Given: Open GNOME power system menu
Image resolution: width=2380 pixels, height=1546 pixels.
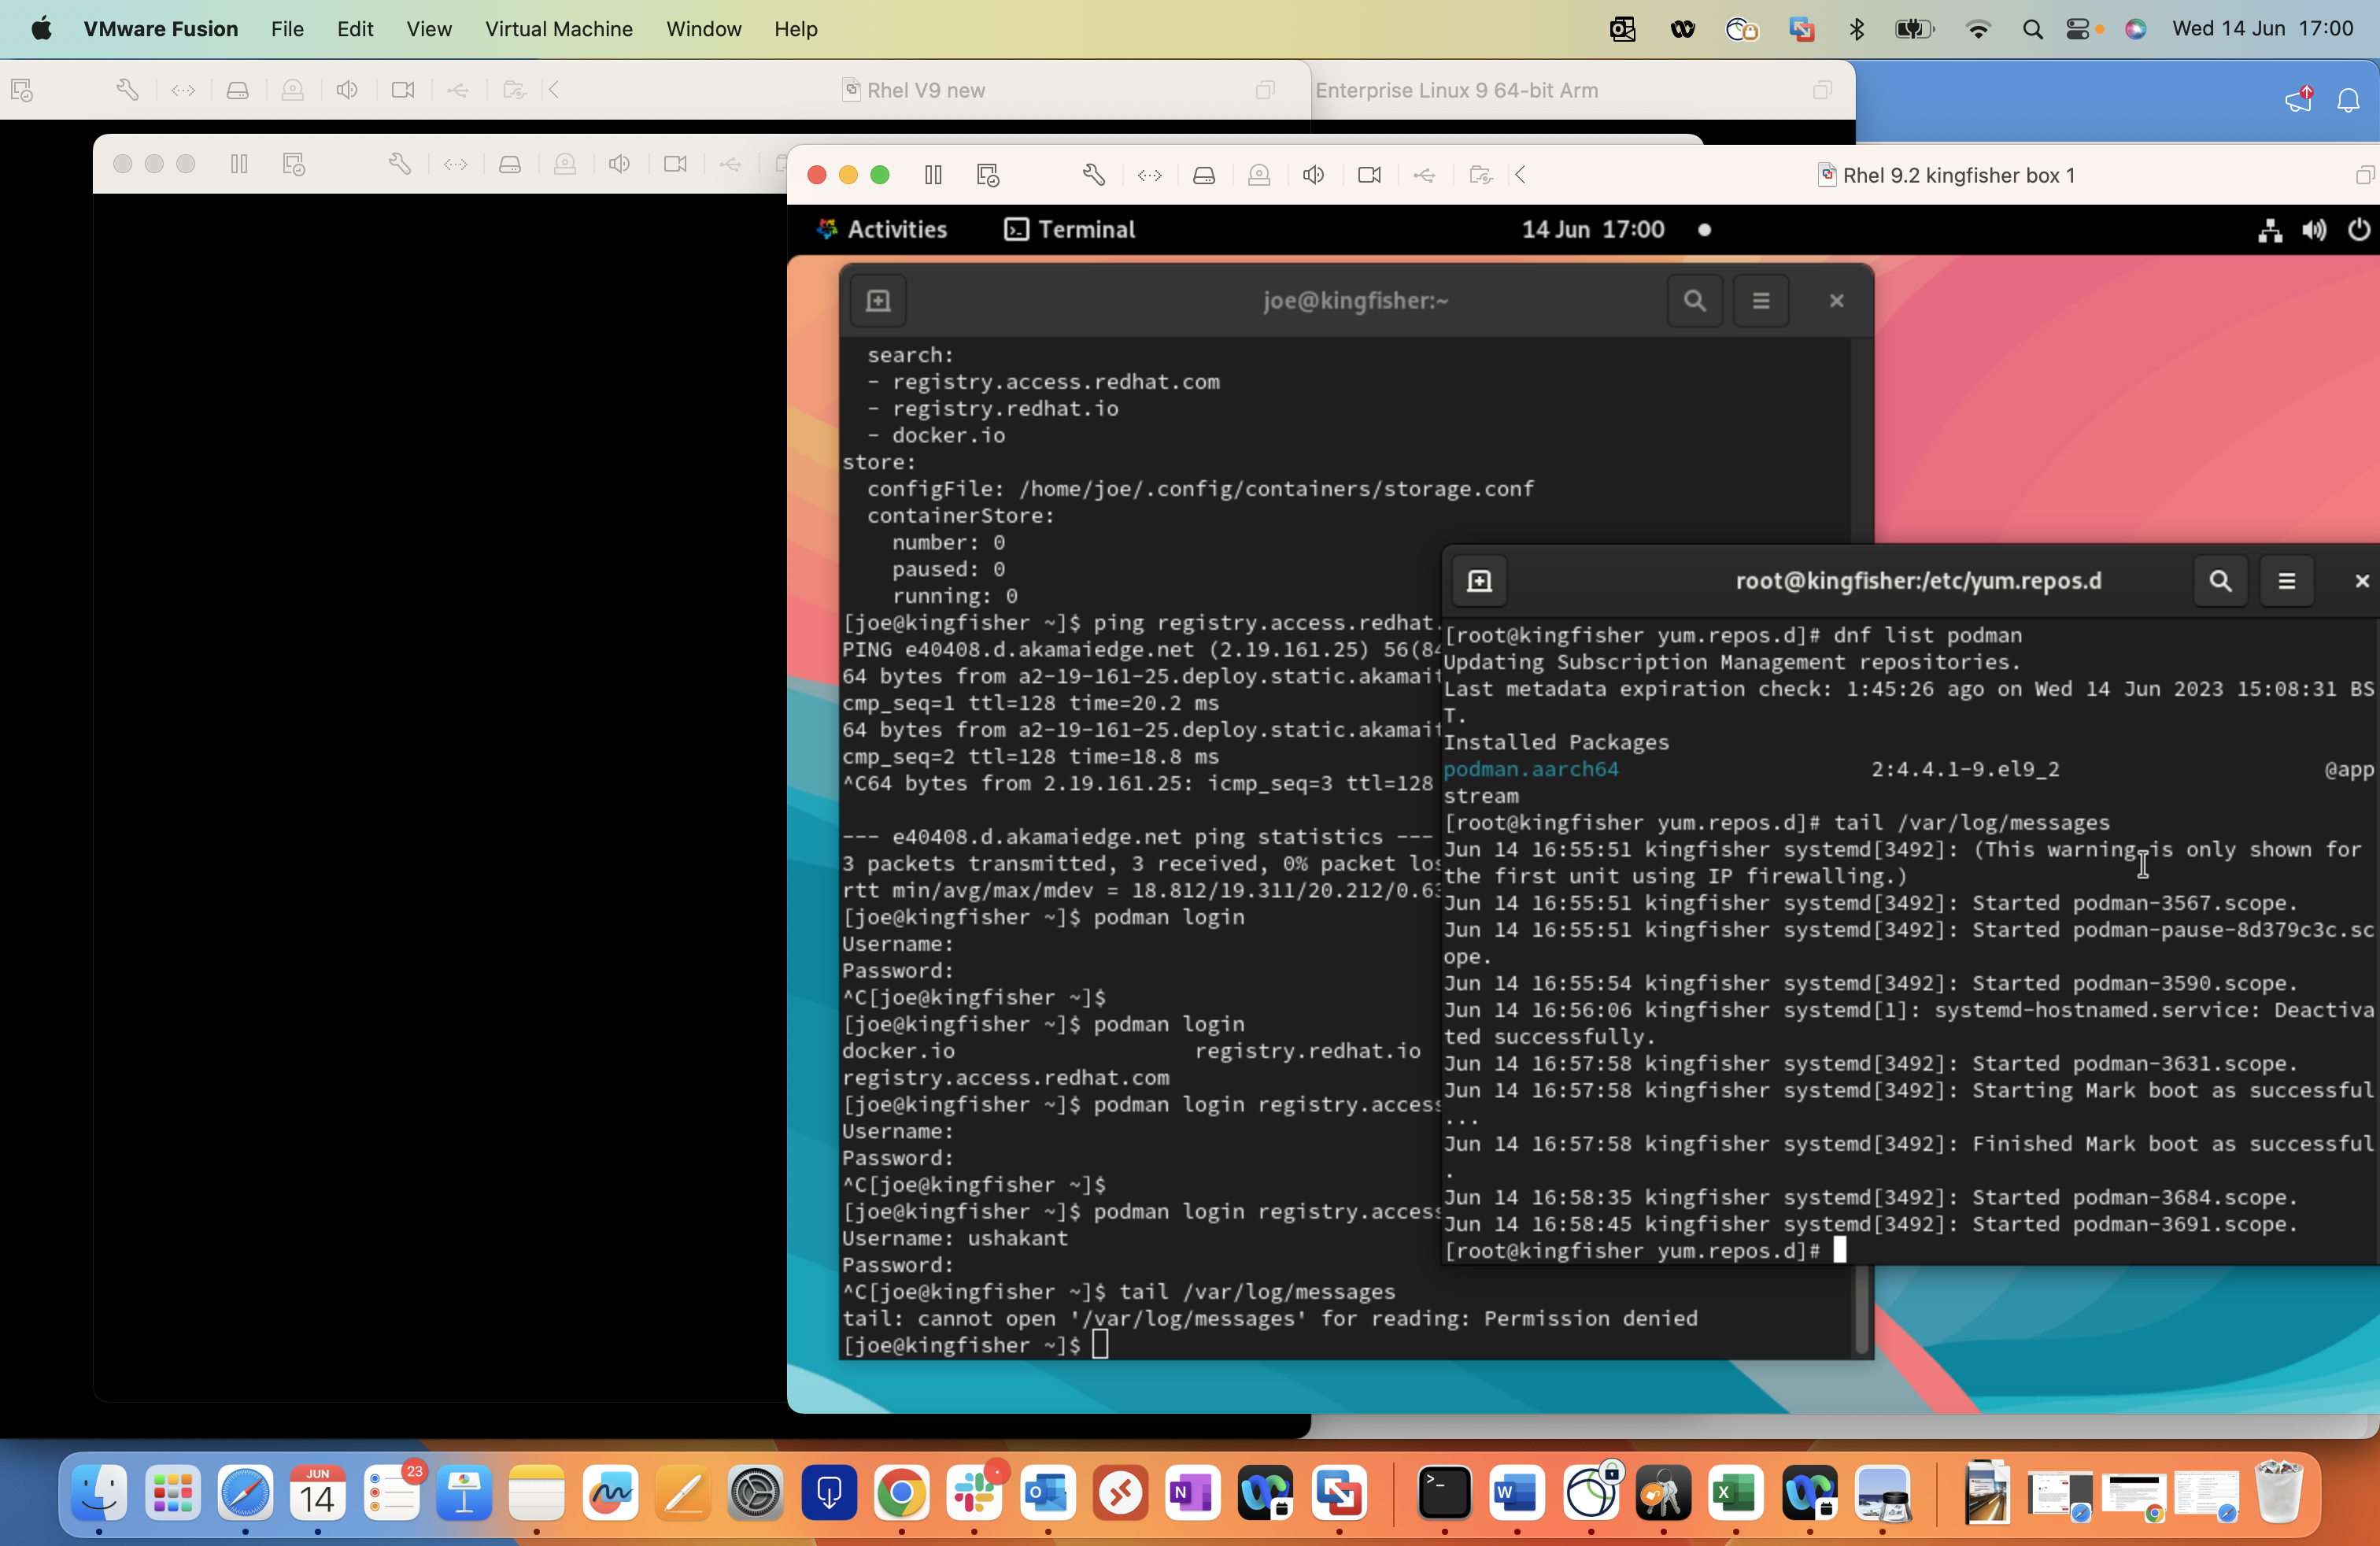Looking at the screenshot, I should (2358, 230).
